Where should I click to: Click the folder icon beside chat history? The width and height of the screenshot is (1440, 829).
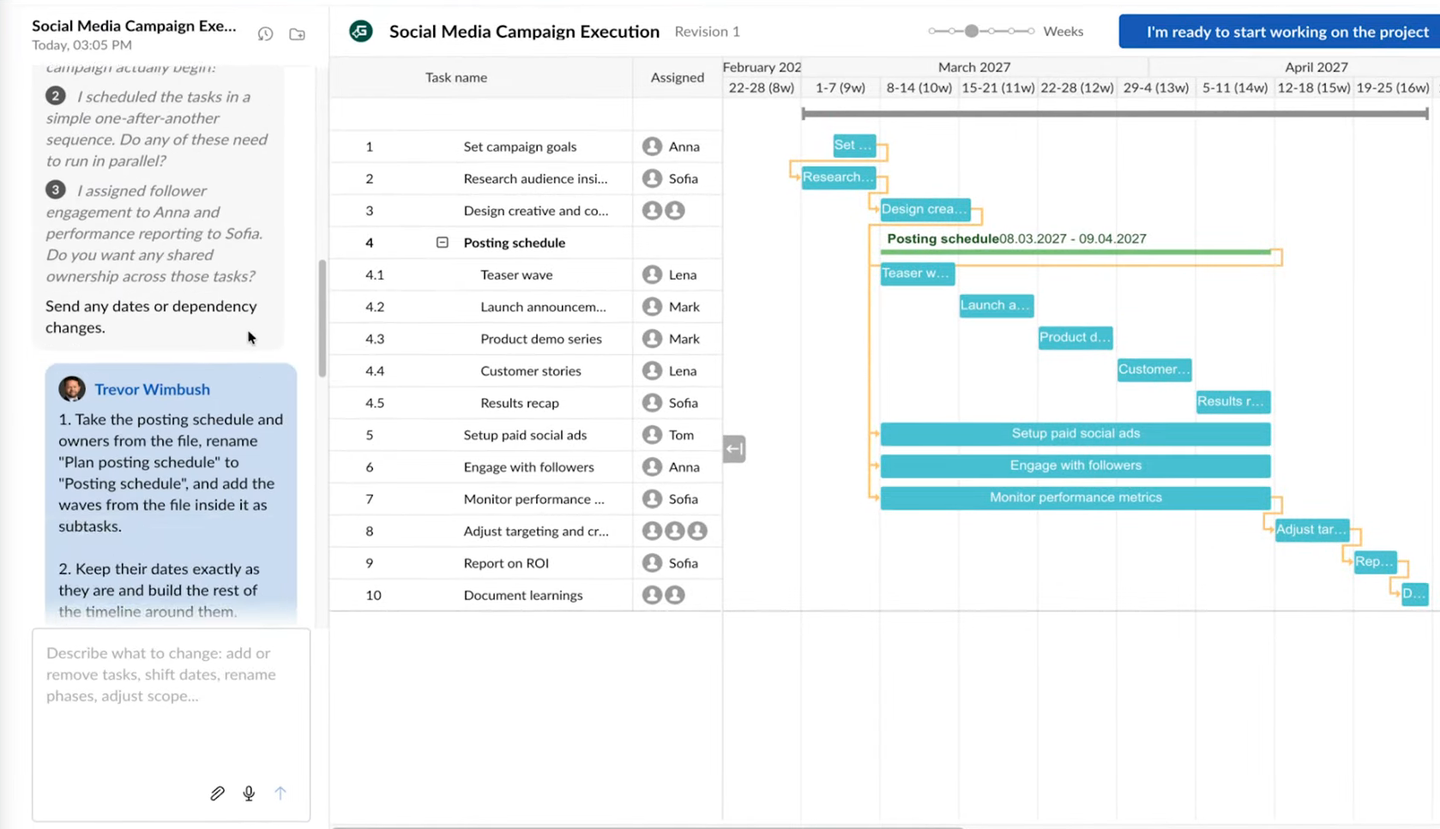(297, 34)
